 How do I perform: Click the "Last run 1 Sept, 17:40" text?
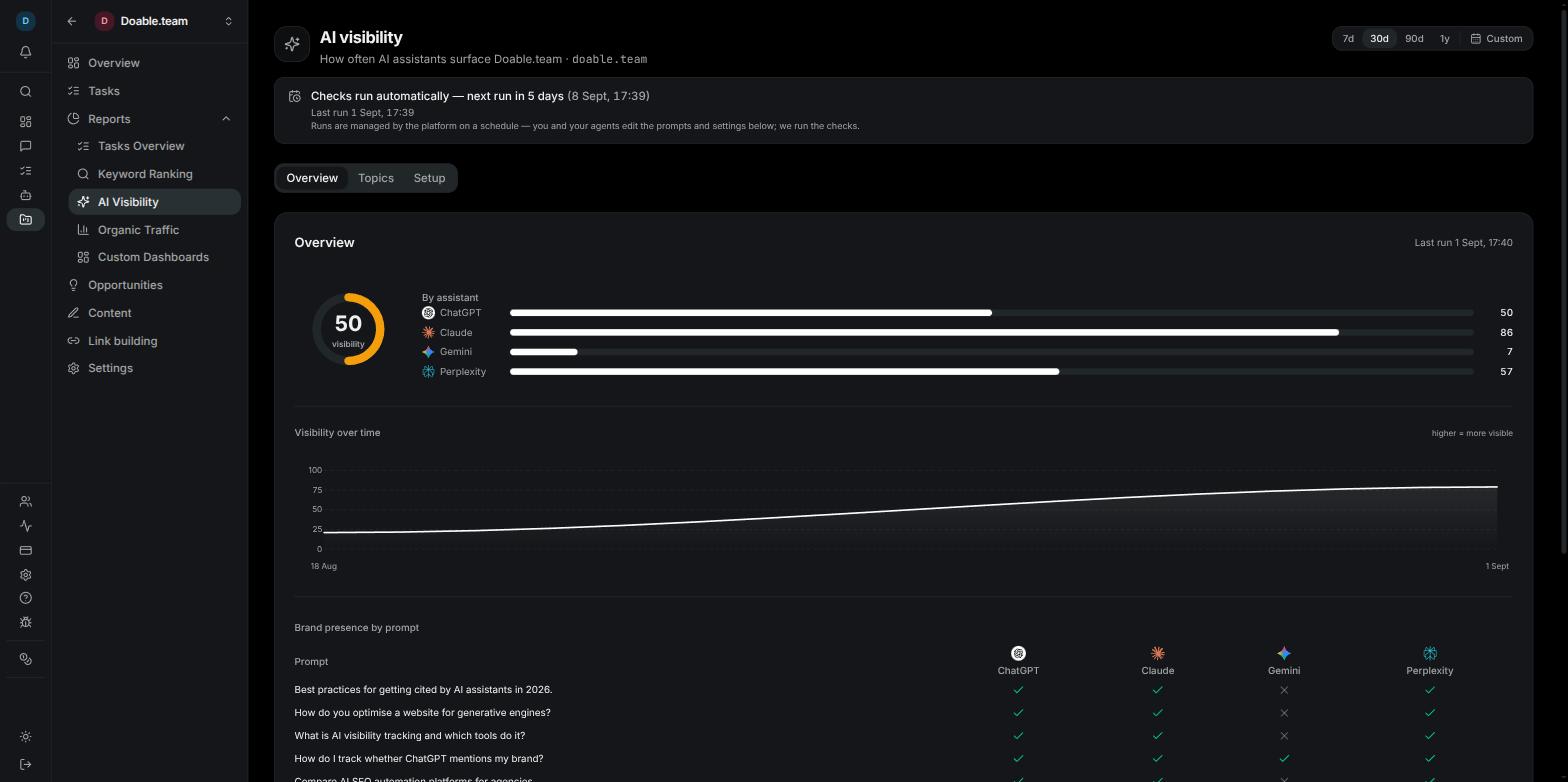(1463, 243)
